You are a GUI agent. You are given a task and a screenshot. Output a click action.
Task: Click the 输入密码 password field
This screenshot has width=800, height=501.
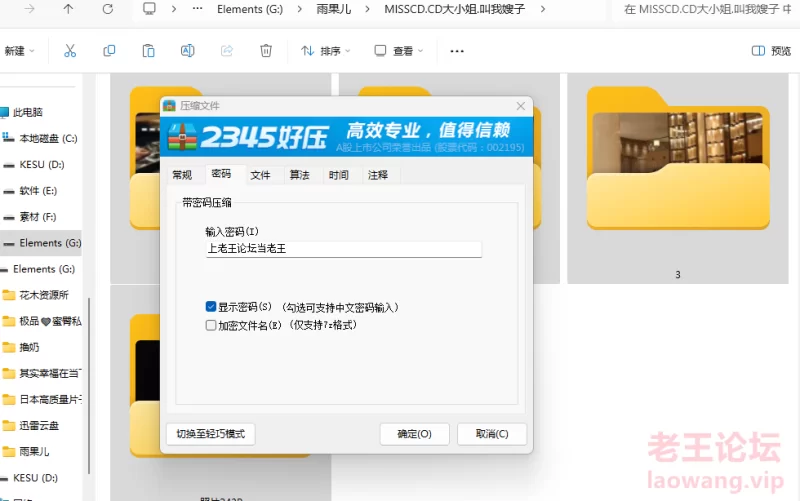coord(343,249)
